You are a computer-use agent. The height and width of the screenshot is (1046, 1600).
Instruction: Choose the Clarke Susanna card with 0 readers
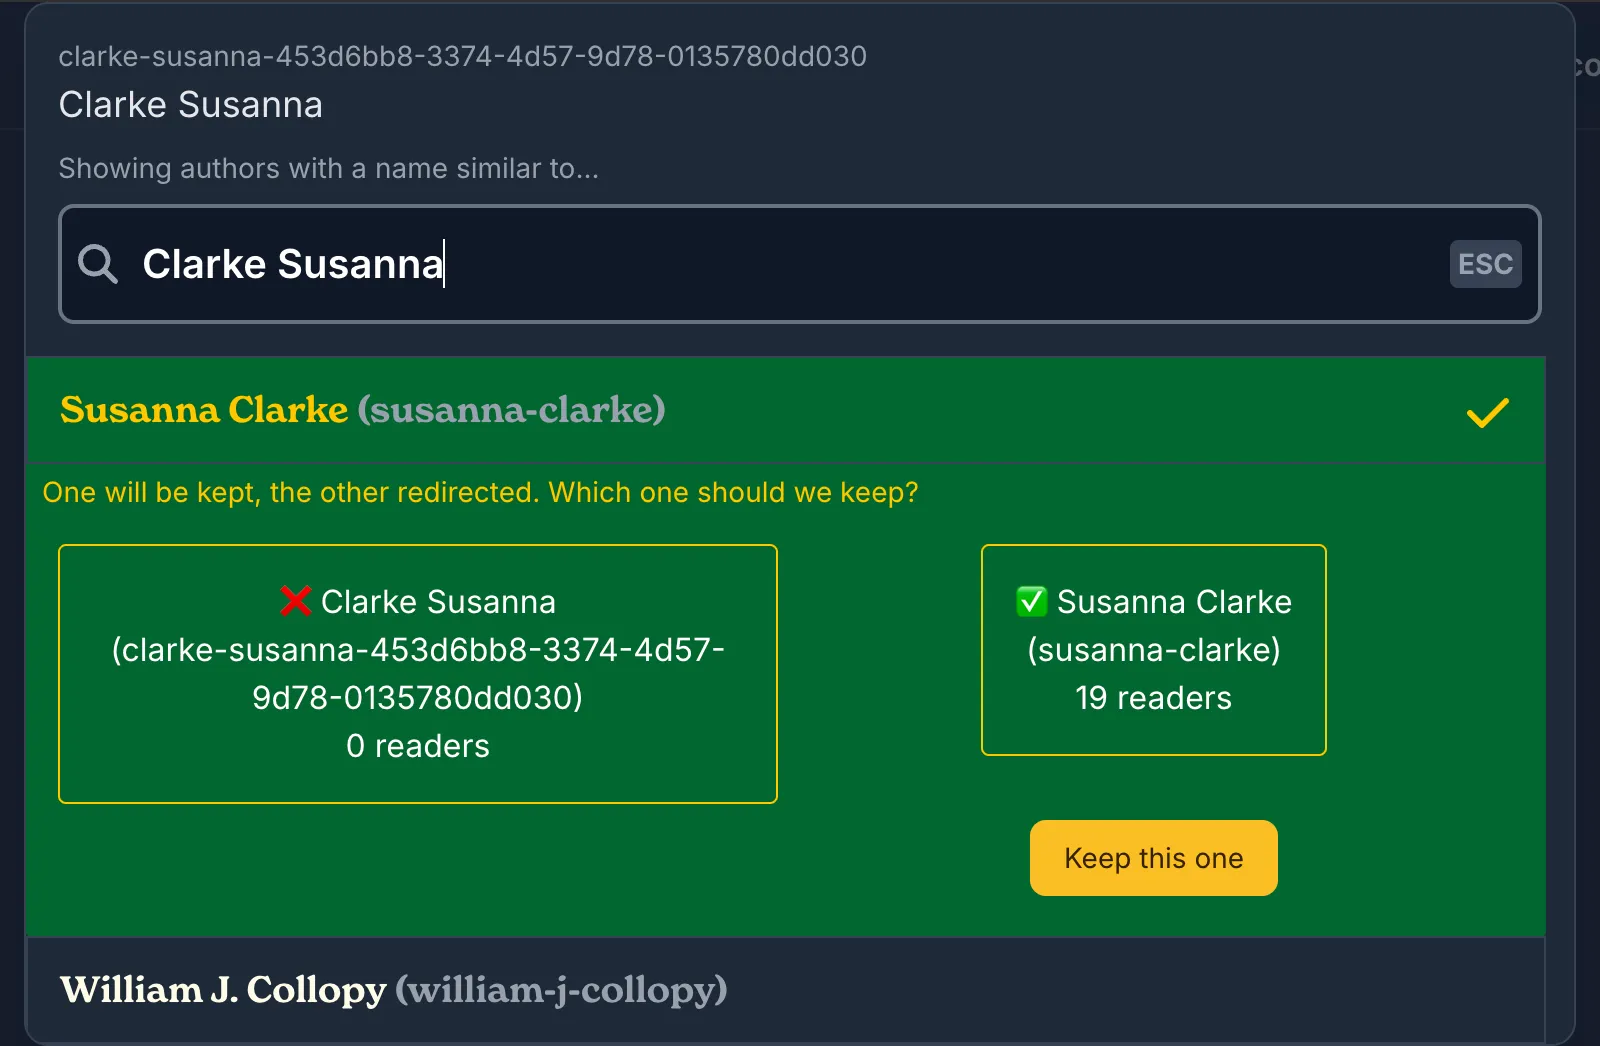point(418,673)
